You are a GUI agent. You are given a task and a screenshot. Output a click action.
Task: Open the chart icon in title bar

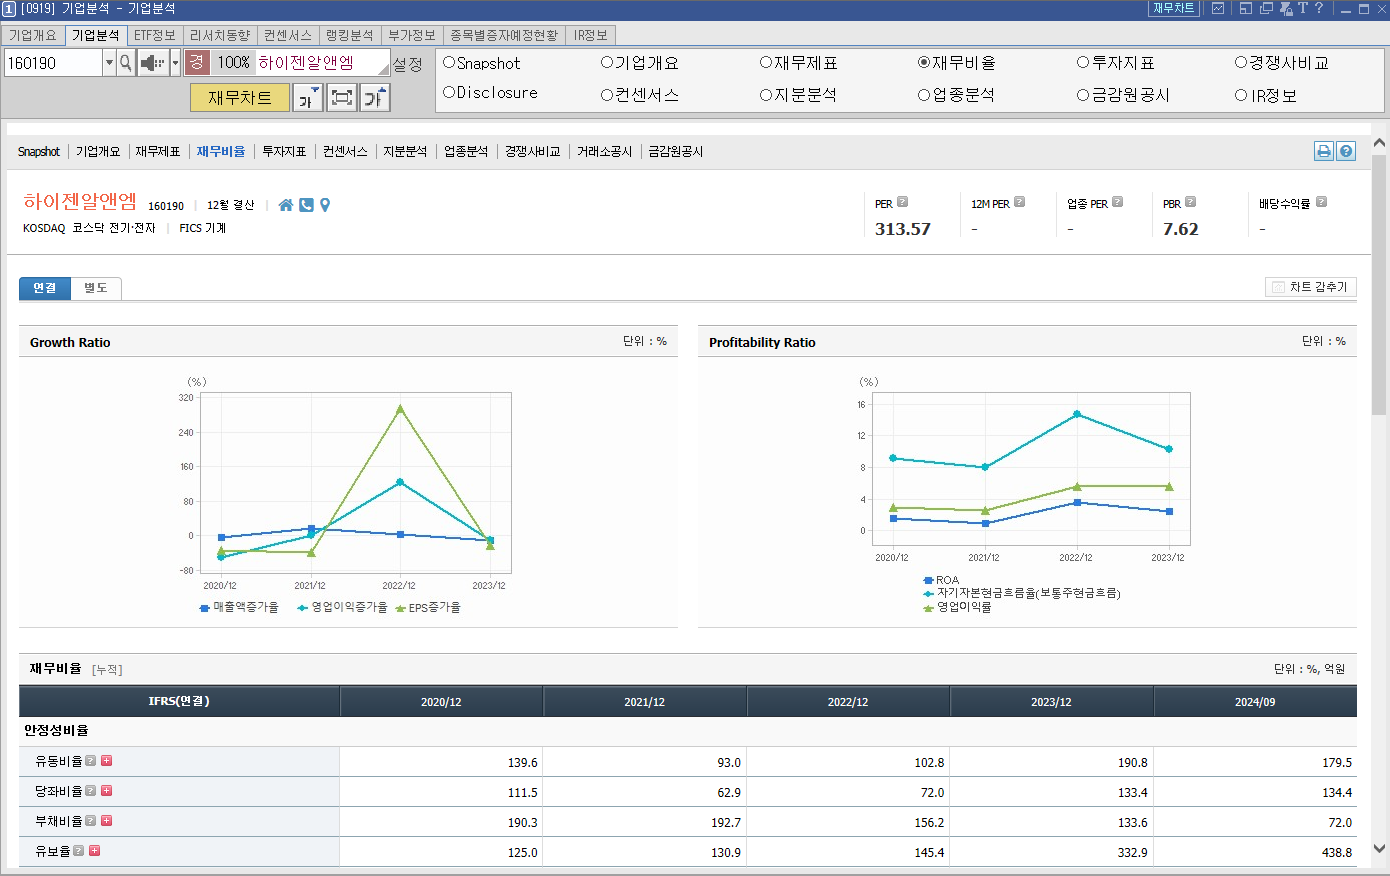1218,8
